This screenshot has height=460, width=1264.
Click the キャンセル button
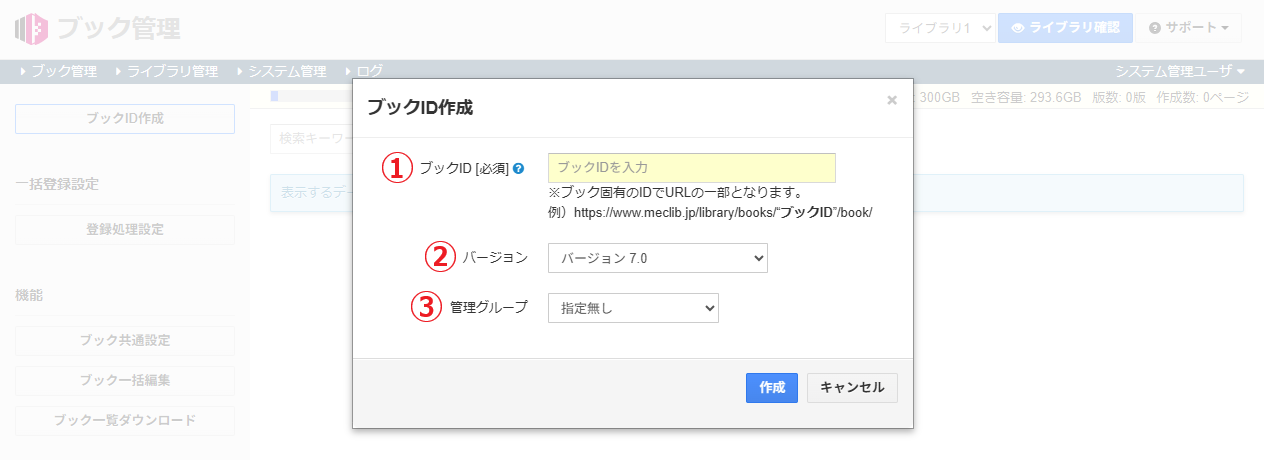(852, 388)
